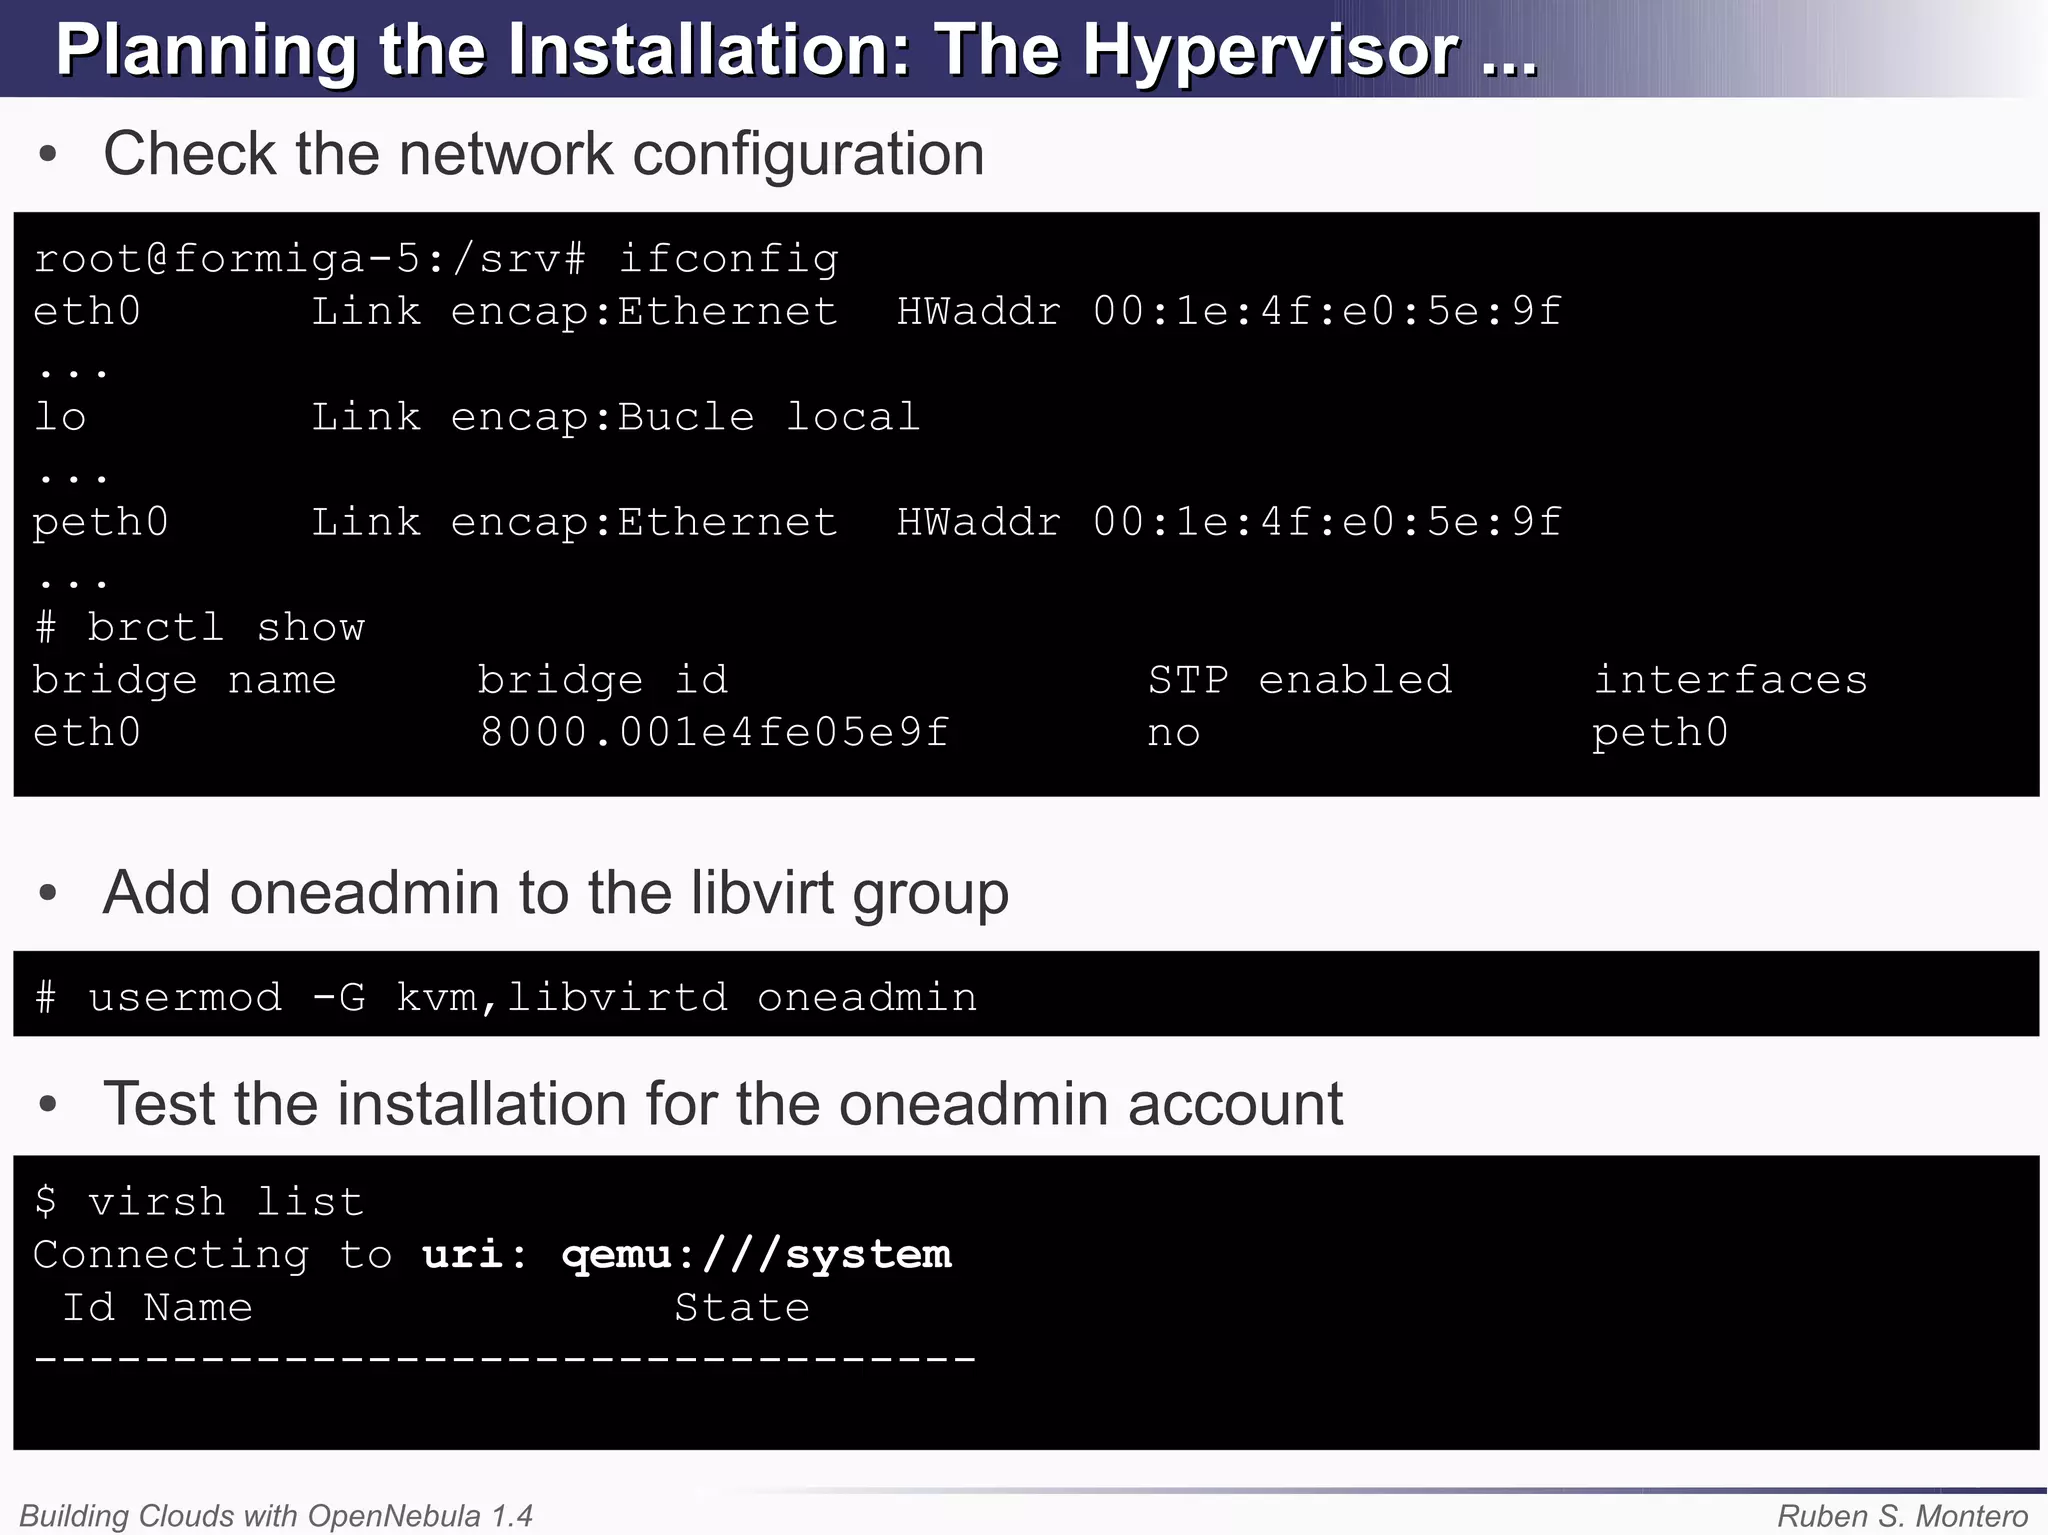
Task: Click the 'bridge name' column header
Action: [185, 680]
